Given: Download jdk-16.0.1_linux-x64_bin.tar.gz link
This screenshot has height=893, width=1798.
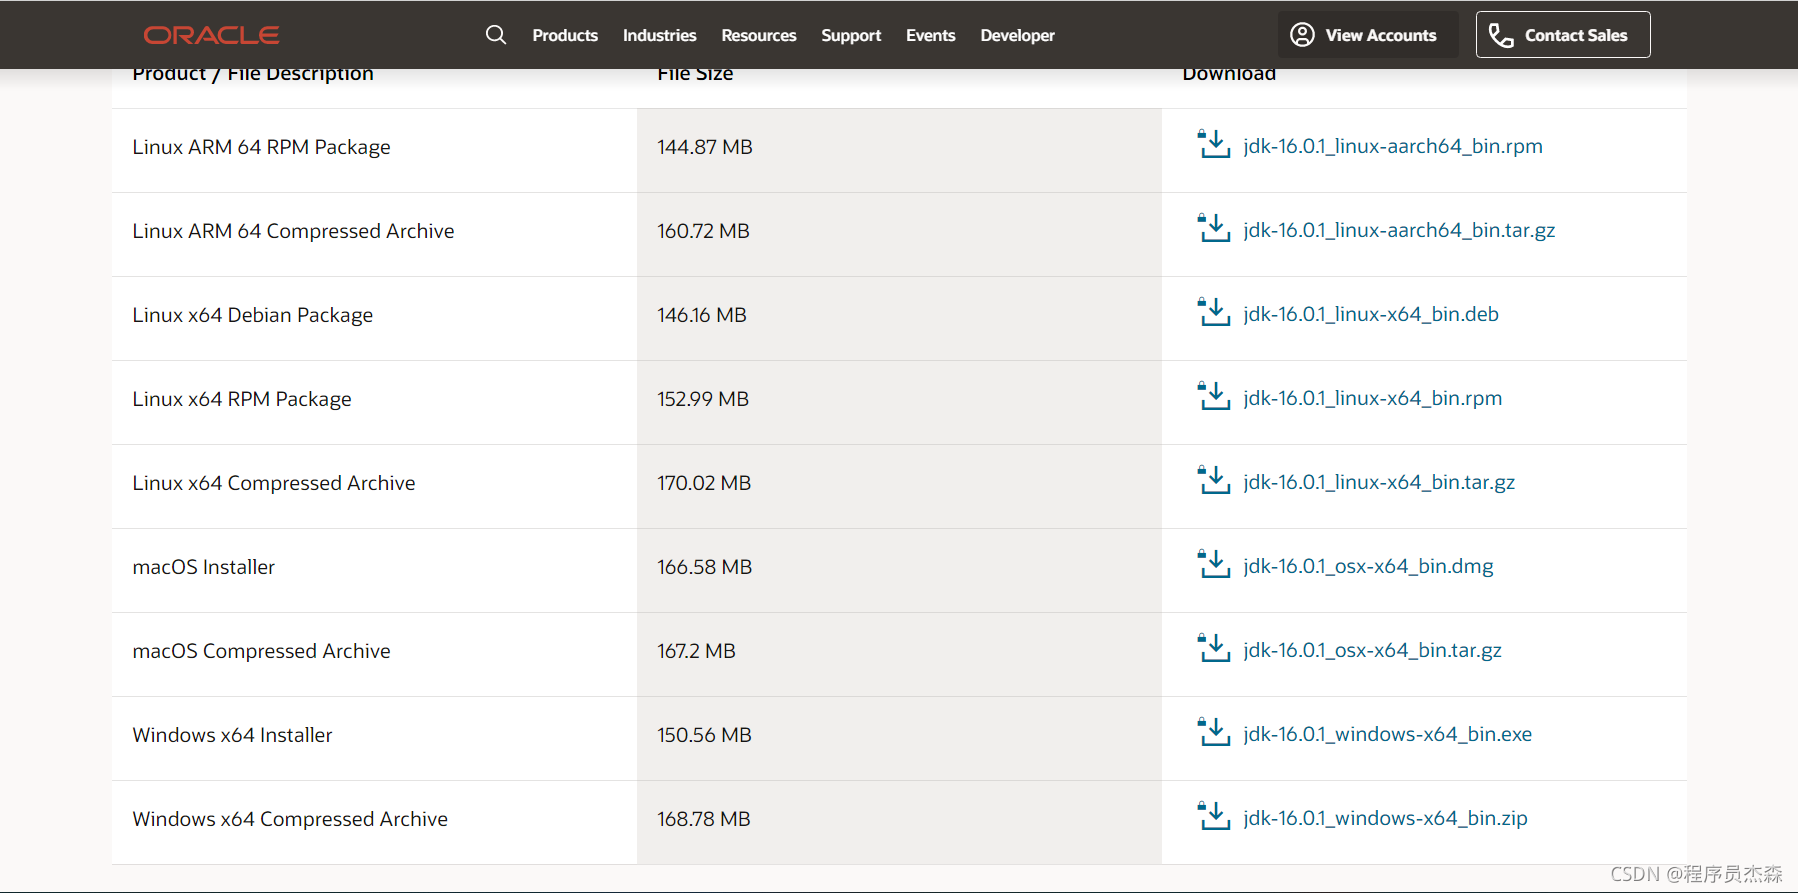Looking at the screenshot, I should (1379, 482).
